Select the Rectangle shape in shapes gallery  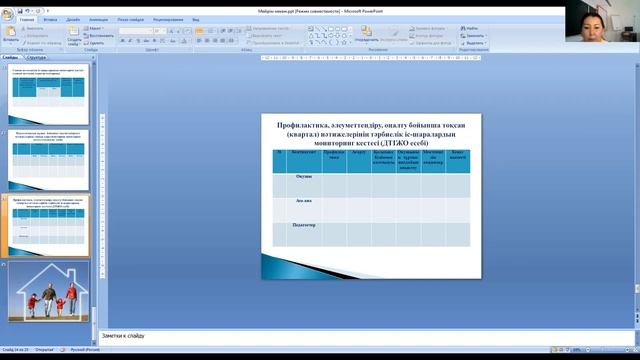331,29
